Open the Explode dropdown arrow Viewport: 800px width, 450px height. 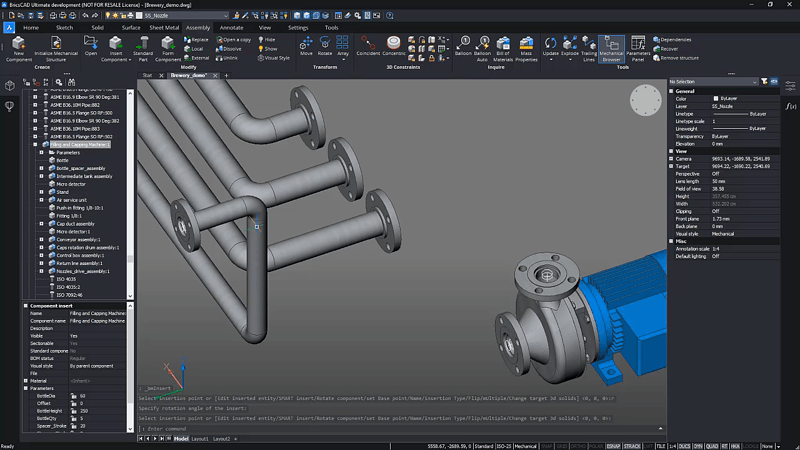pos(570,60)
